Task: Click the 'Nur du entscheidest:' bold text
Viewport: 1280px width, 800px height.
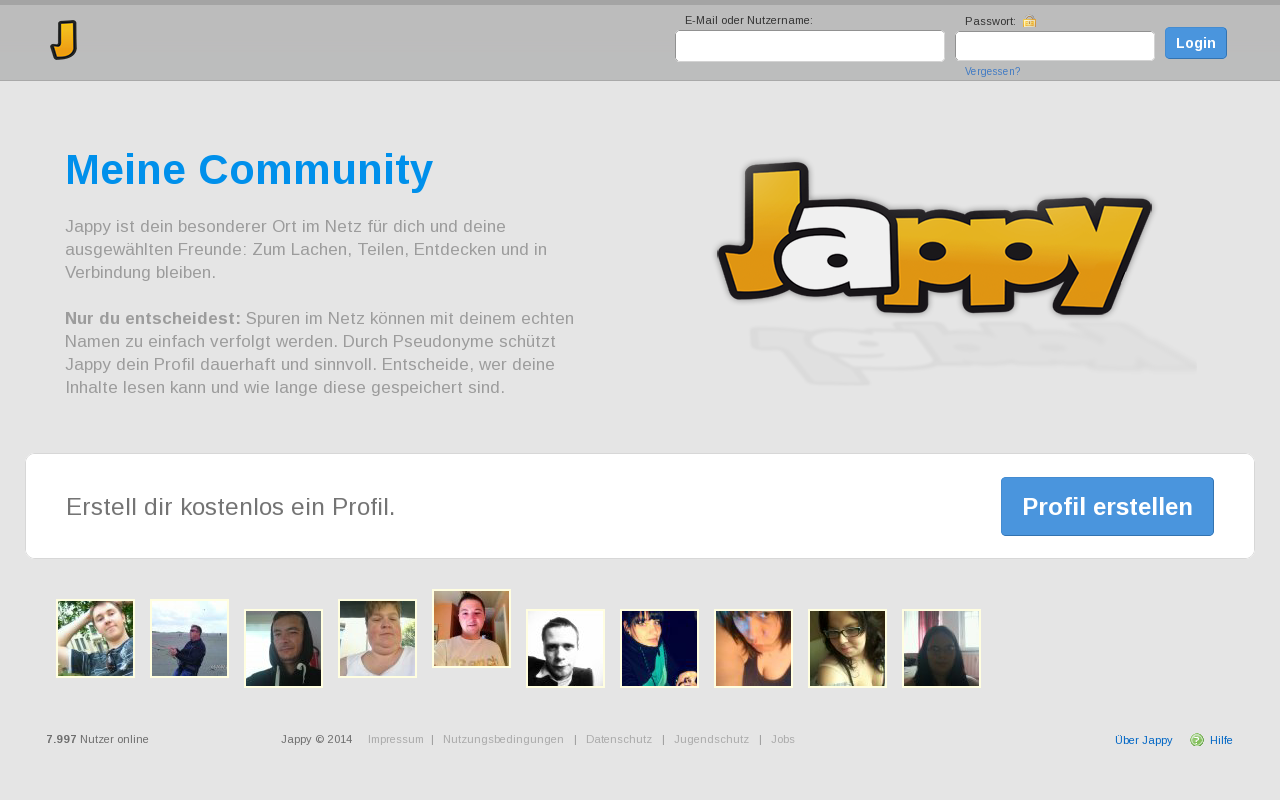Action: [153, 318]
